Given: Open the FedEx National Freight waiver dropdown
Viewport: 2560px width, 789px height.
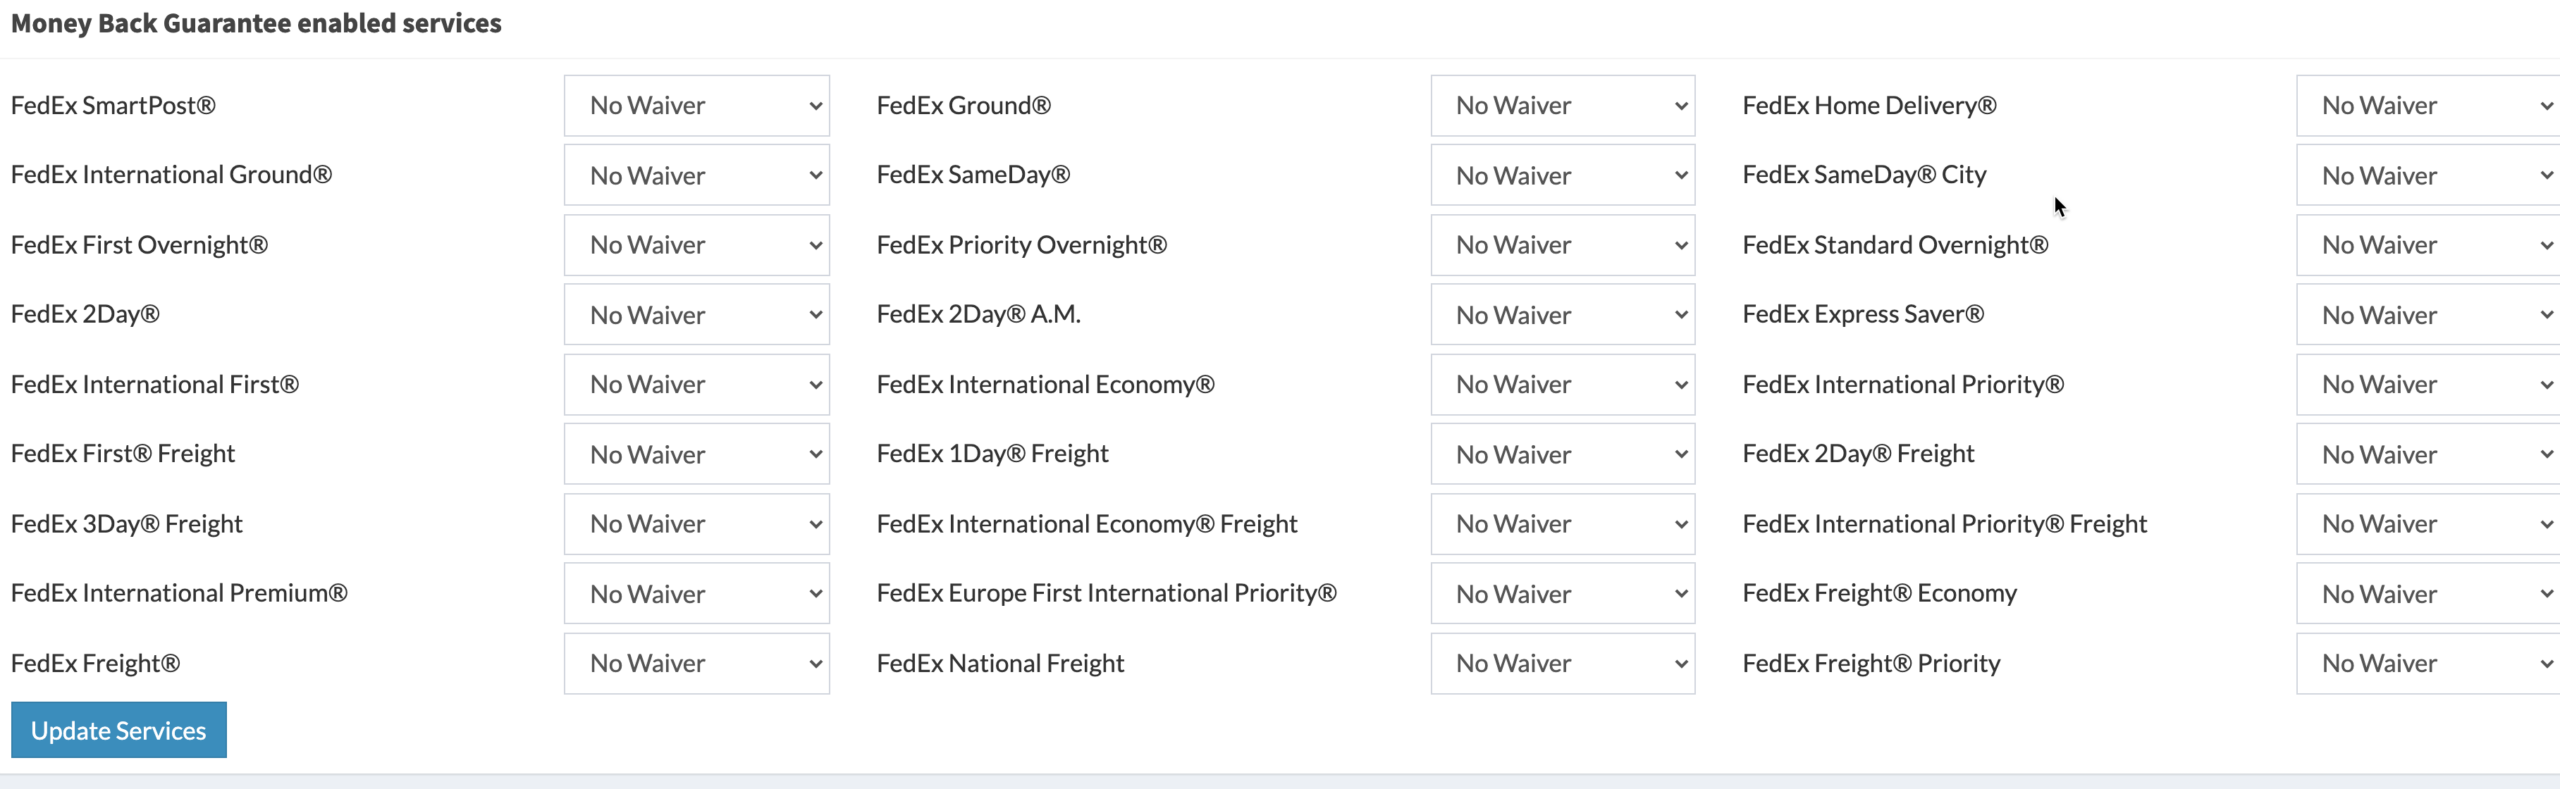Looking at the screenshot, I should click(1563, 663).
